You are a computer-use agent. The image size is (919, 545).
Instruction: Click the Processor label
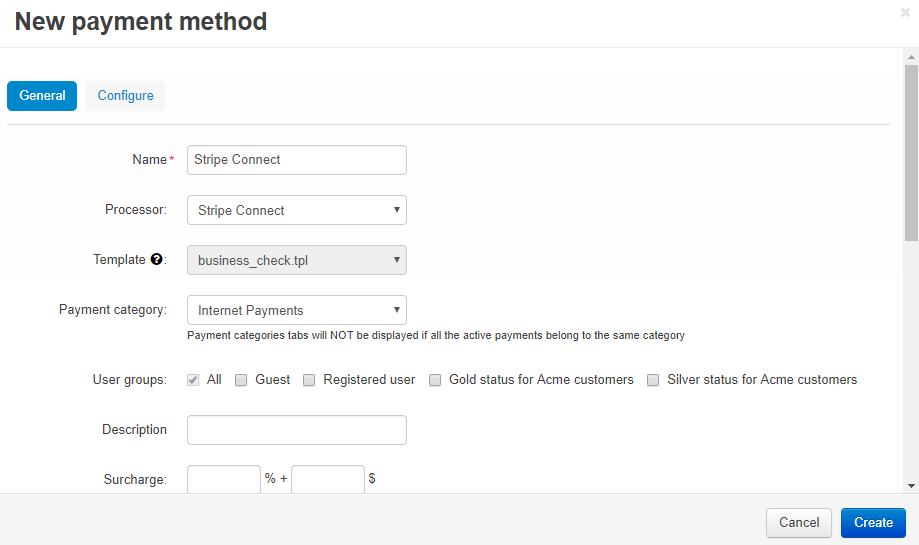coord(136,209)
